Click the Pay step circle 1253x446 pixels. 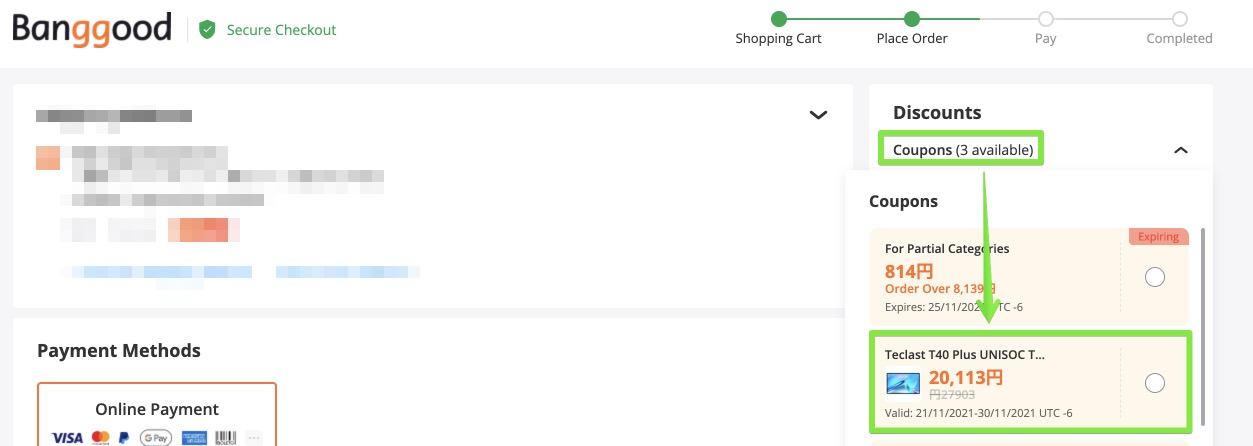tap(1045, 19)
